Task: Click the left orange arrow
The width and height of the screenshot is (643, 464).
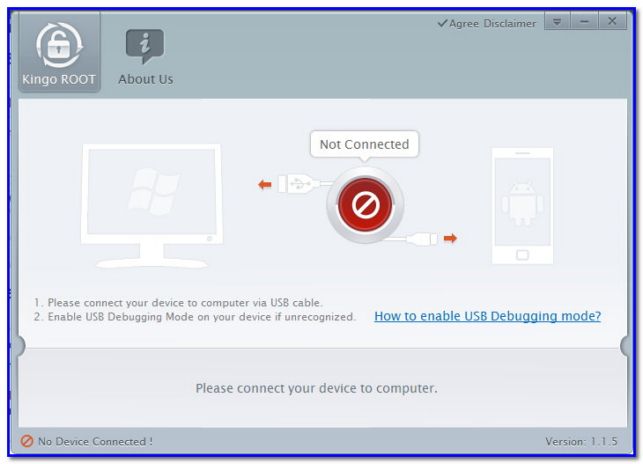Action: (265, 185)
